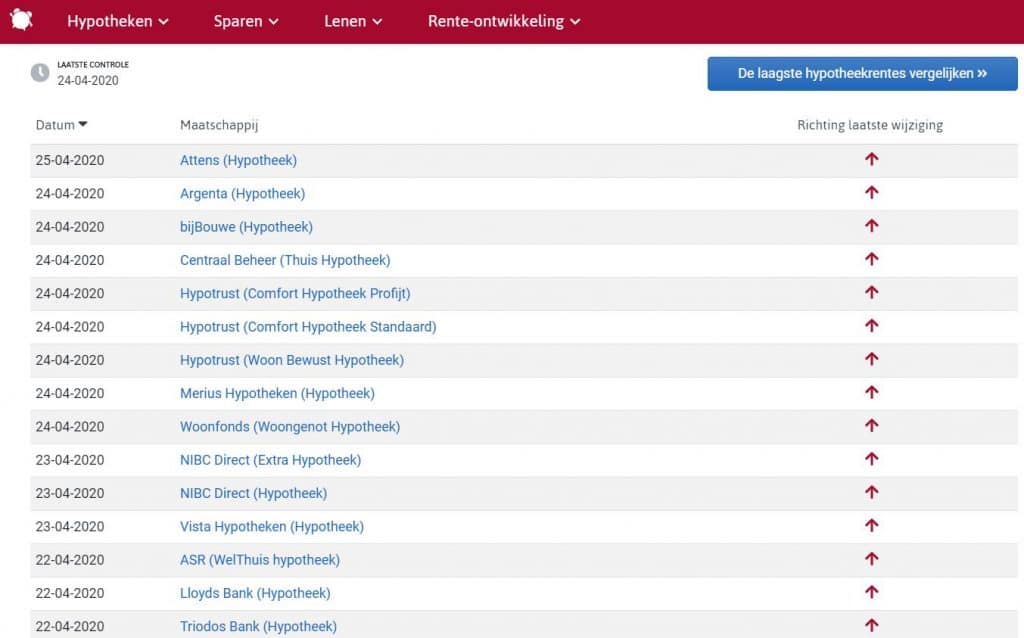Viewport: 1024px width, 638px height.
Task: Click the arrow in Centraal Beheer row
Action: point(871,259)
